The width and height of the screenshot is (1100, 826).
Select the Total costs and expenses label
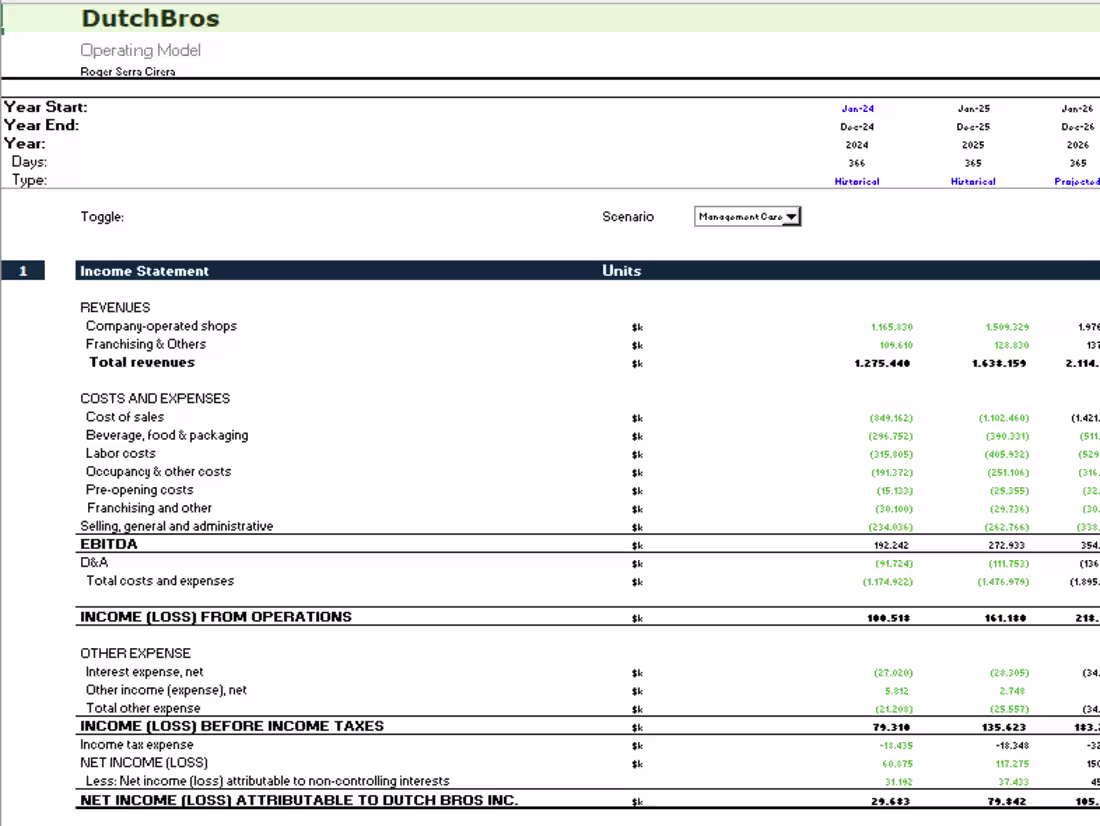point(160,581)
